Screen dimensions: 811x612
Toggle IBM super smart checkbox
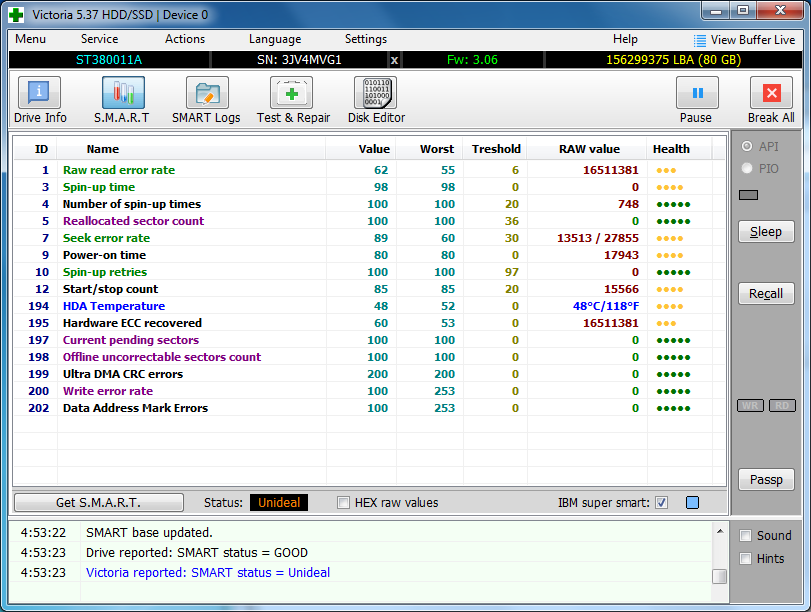pos(662,503)
